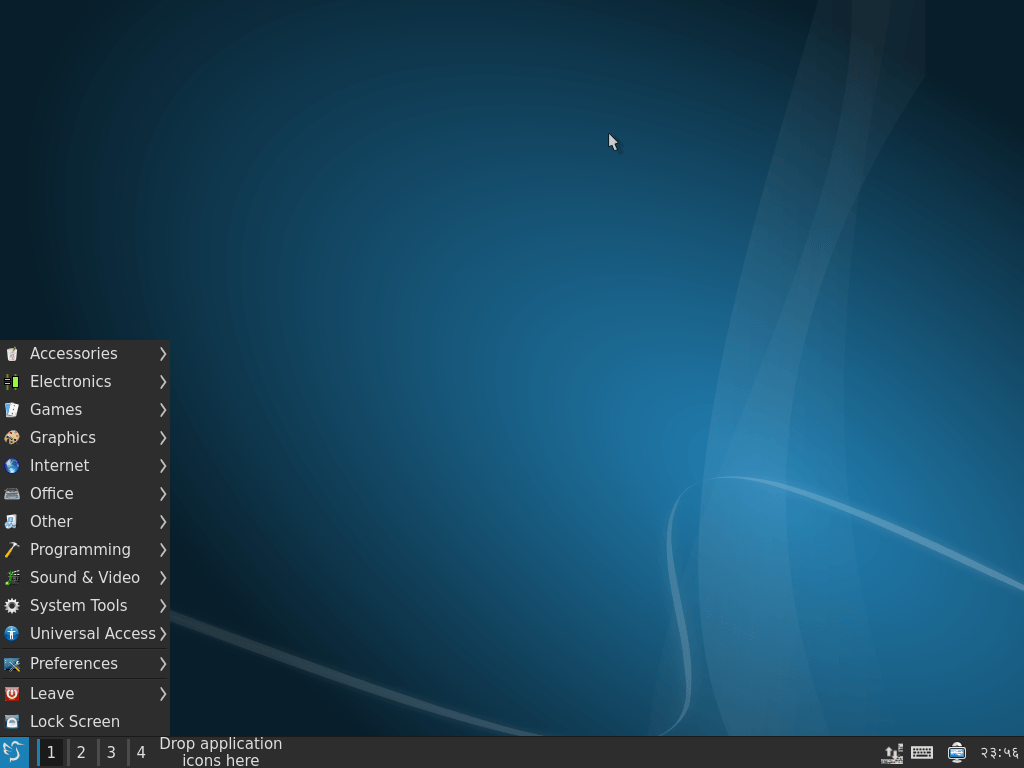1024x768 pixels.
Task: Click the Lock Screen icon
Action: (x=12, y=722)
